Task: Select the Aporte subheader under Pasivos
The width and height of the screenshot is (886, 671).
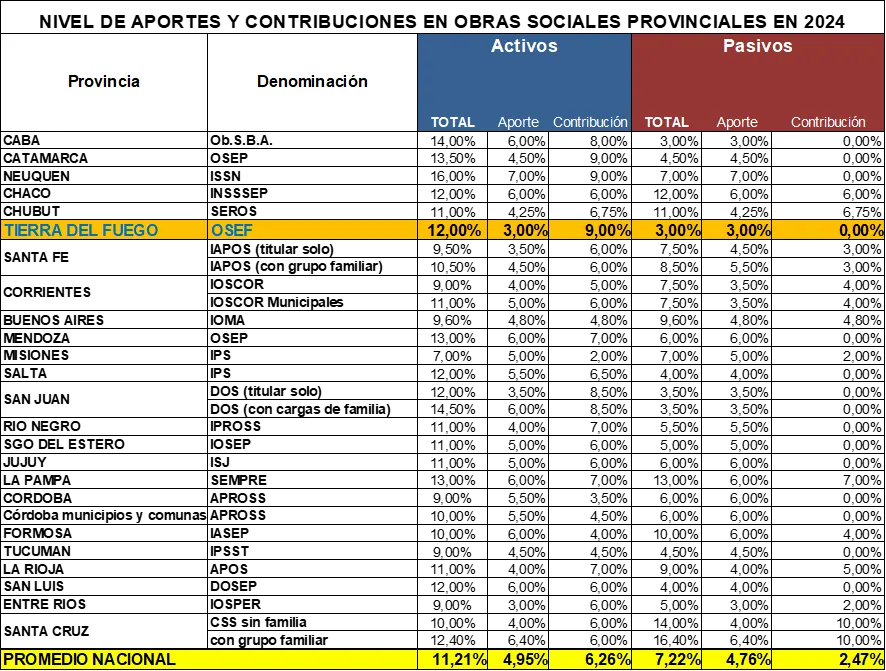Action: 737,122
